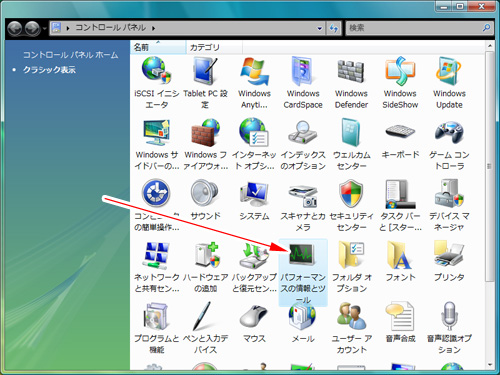Click the refresh button by address bar
This screenshot has height=375, width=500.
coord(334,28)
